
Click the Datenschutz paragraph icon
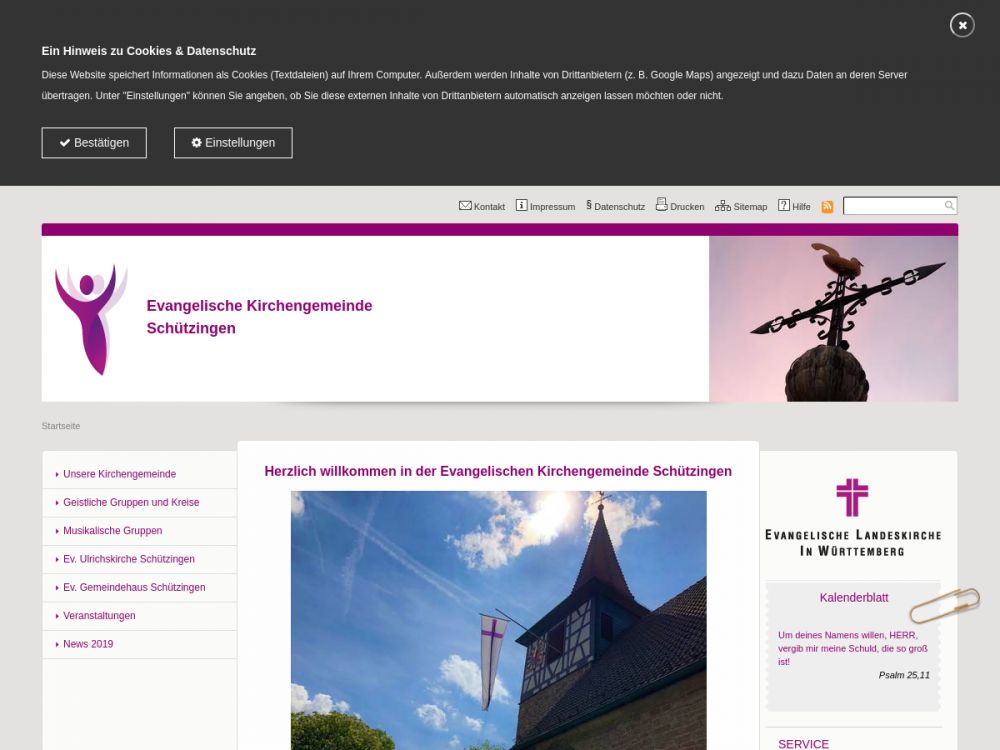(589, 205)
